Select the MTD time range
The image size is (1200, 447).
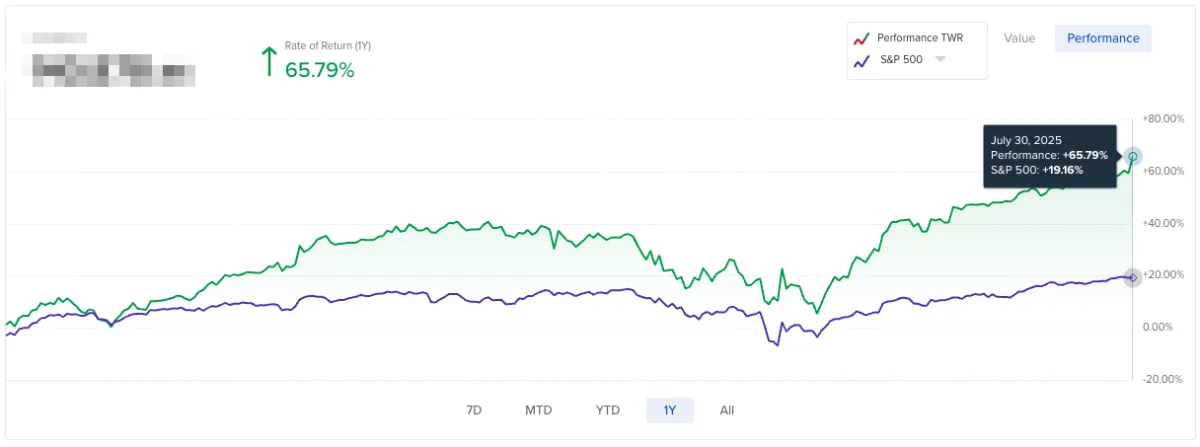pyautogui.click(x=540, y=410)
